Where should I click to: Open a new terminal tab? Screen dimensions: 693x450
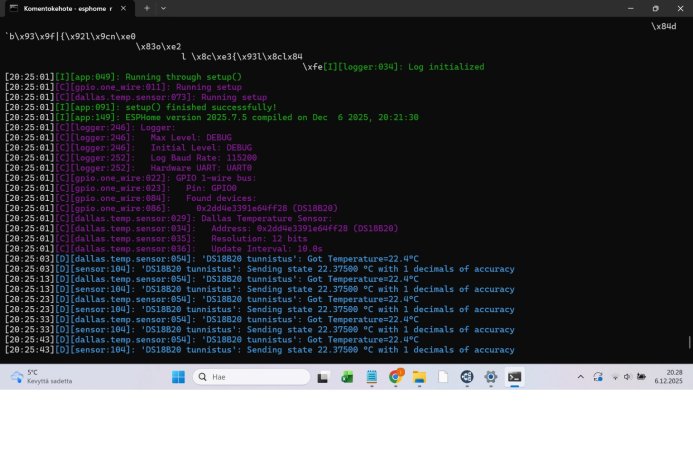pyautogui.click(x=146, y=7)
